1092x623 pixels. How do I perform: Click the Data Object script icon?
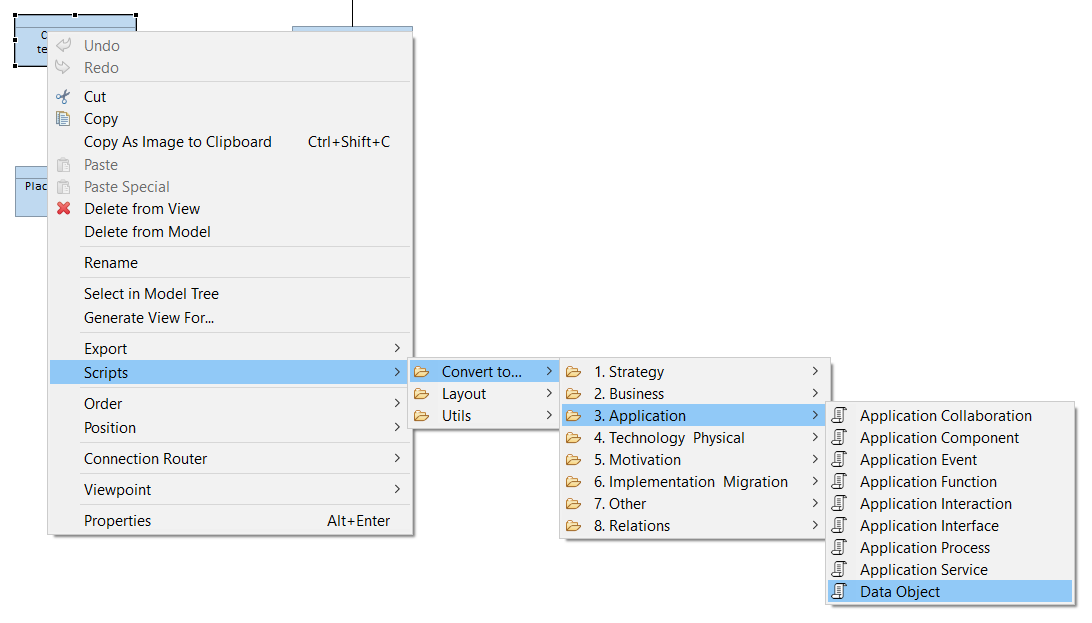click(839, 592)
